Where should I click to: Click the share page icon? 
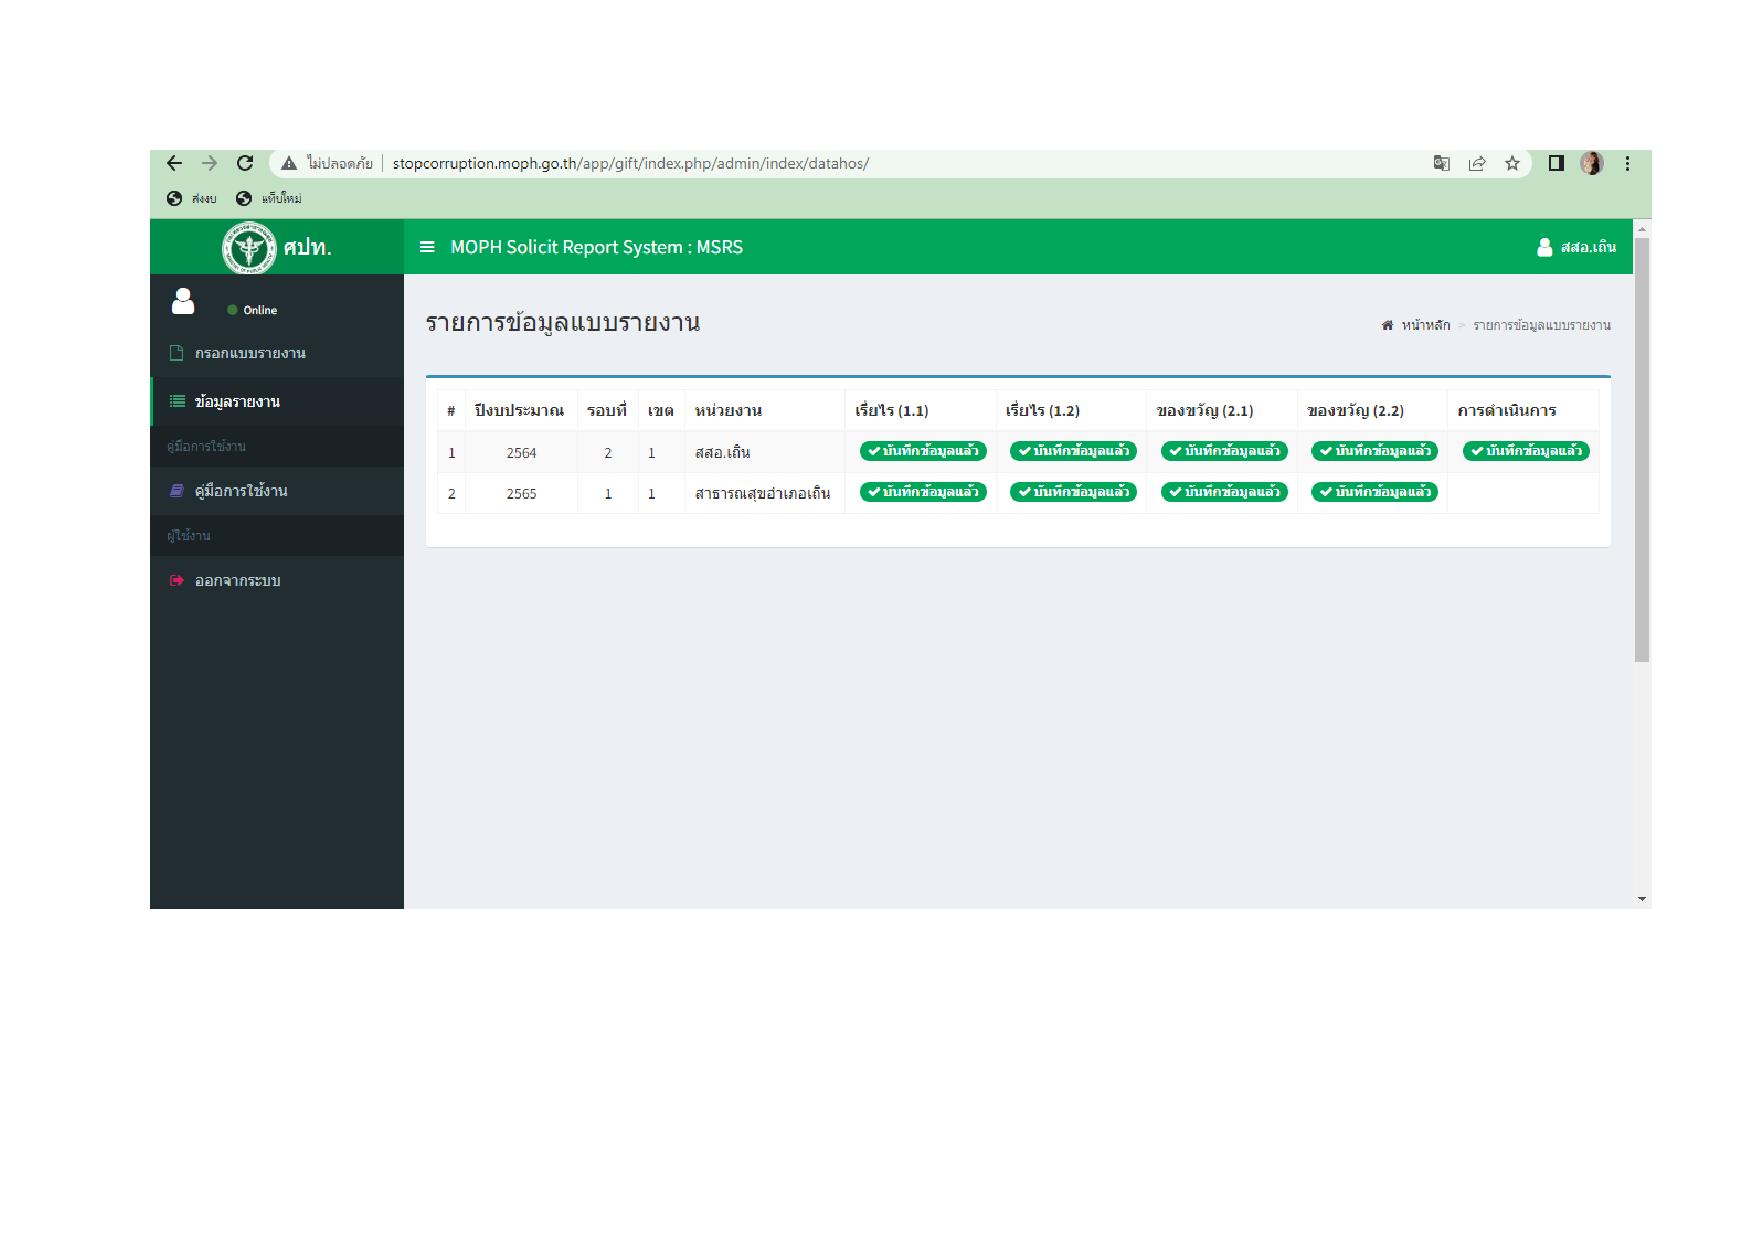(1476, 163)
